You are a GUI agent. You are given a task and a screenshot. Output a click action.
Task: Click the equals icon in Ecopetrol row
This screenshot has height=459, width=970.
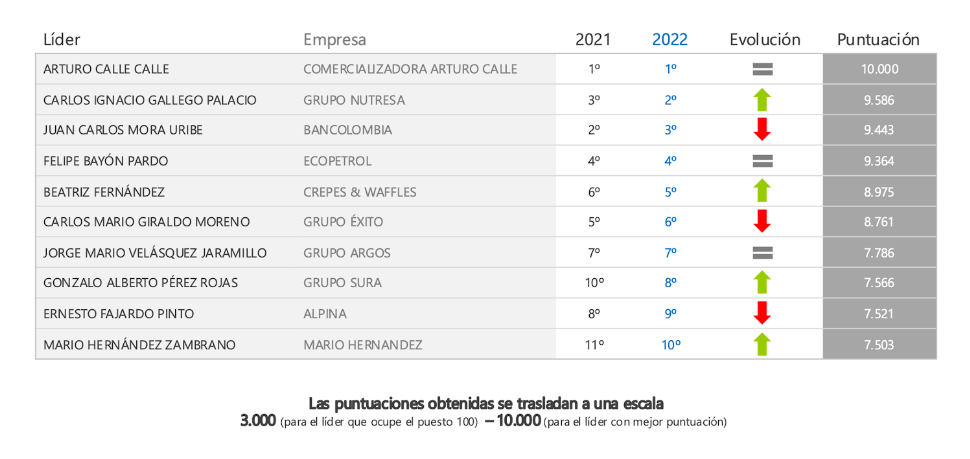tap(763, 161)
